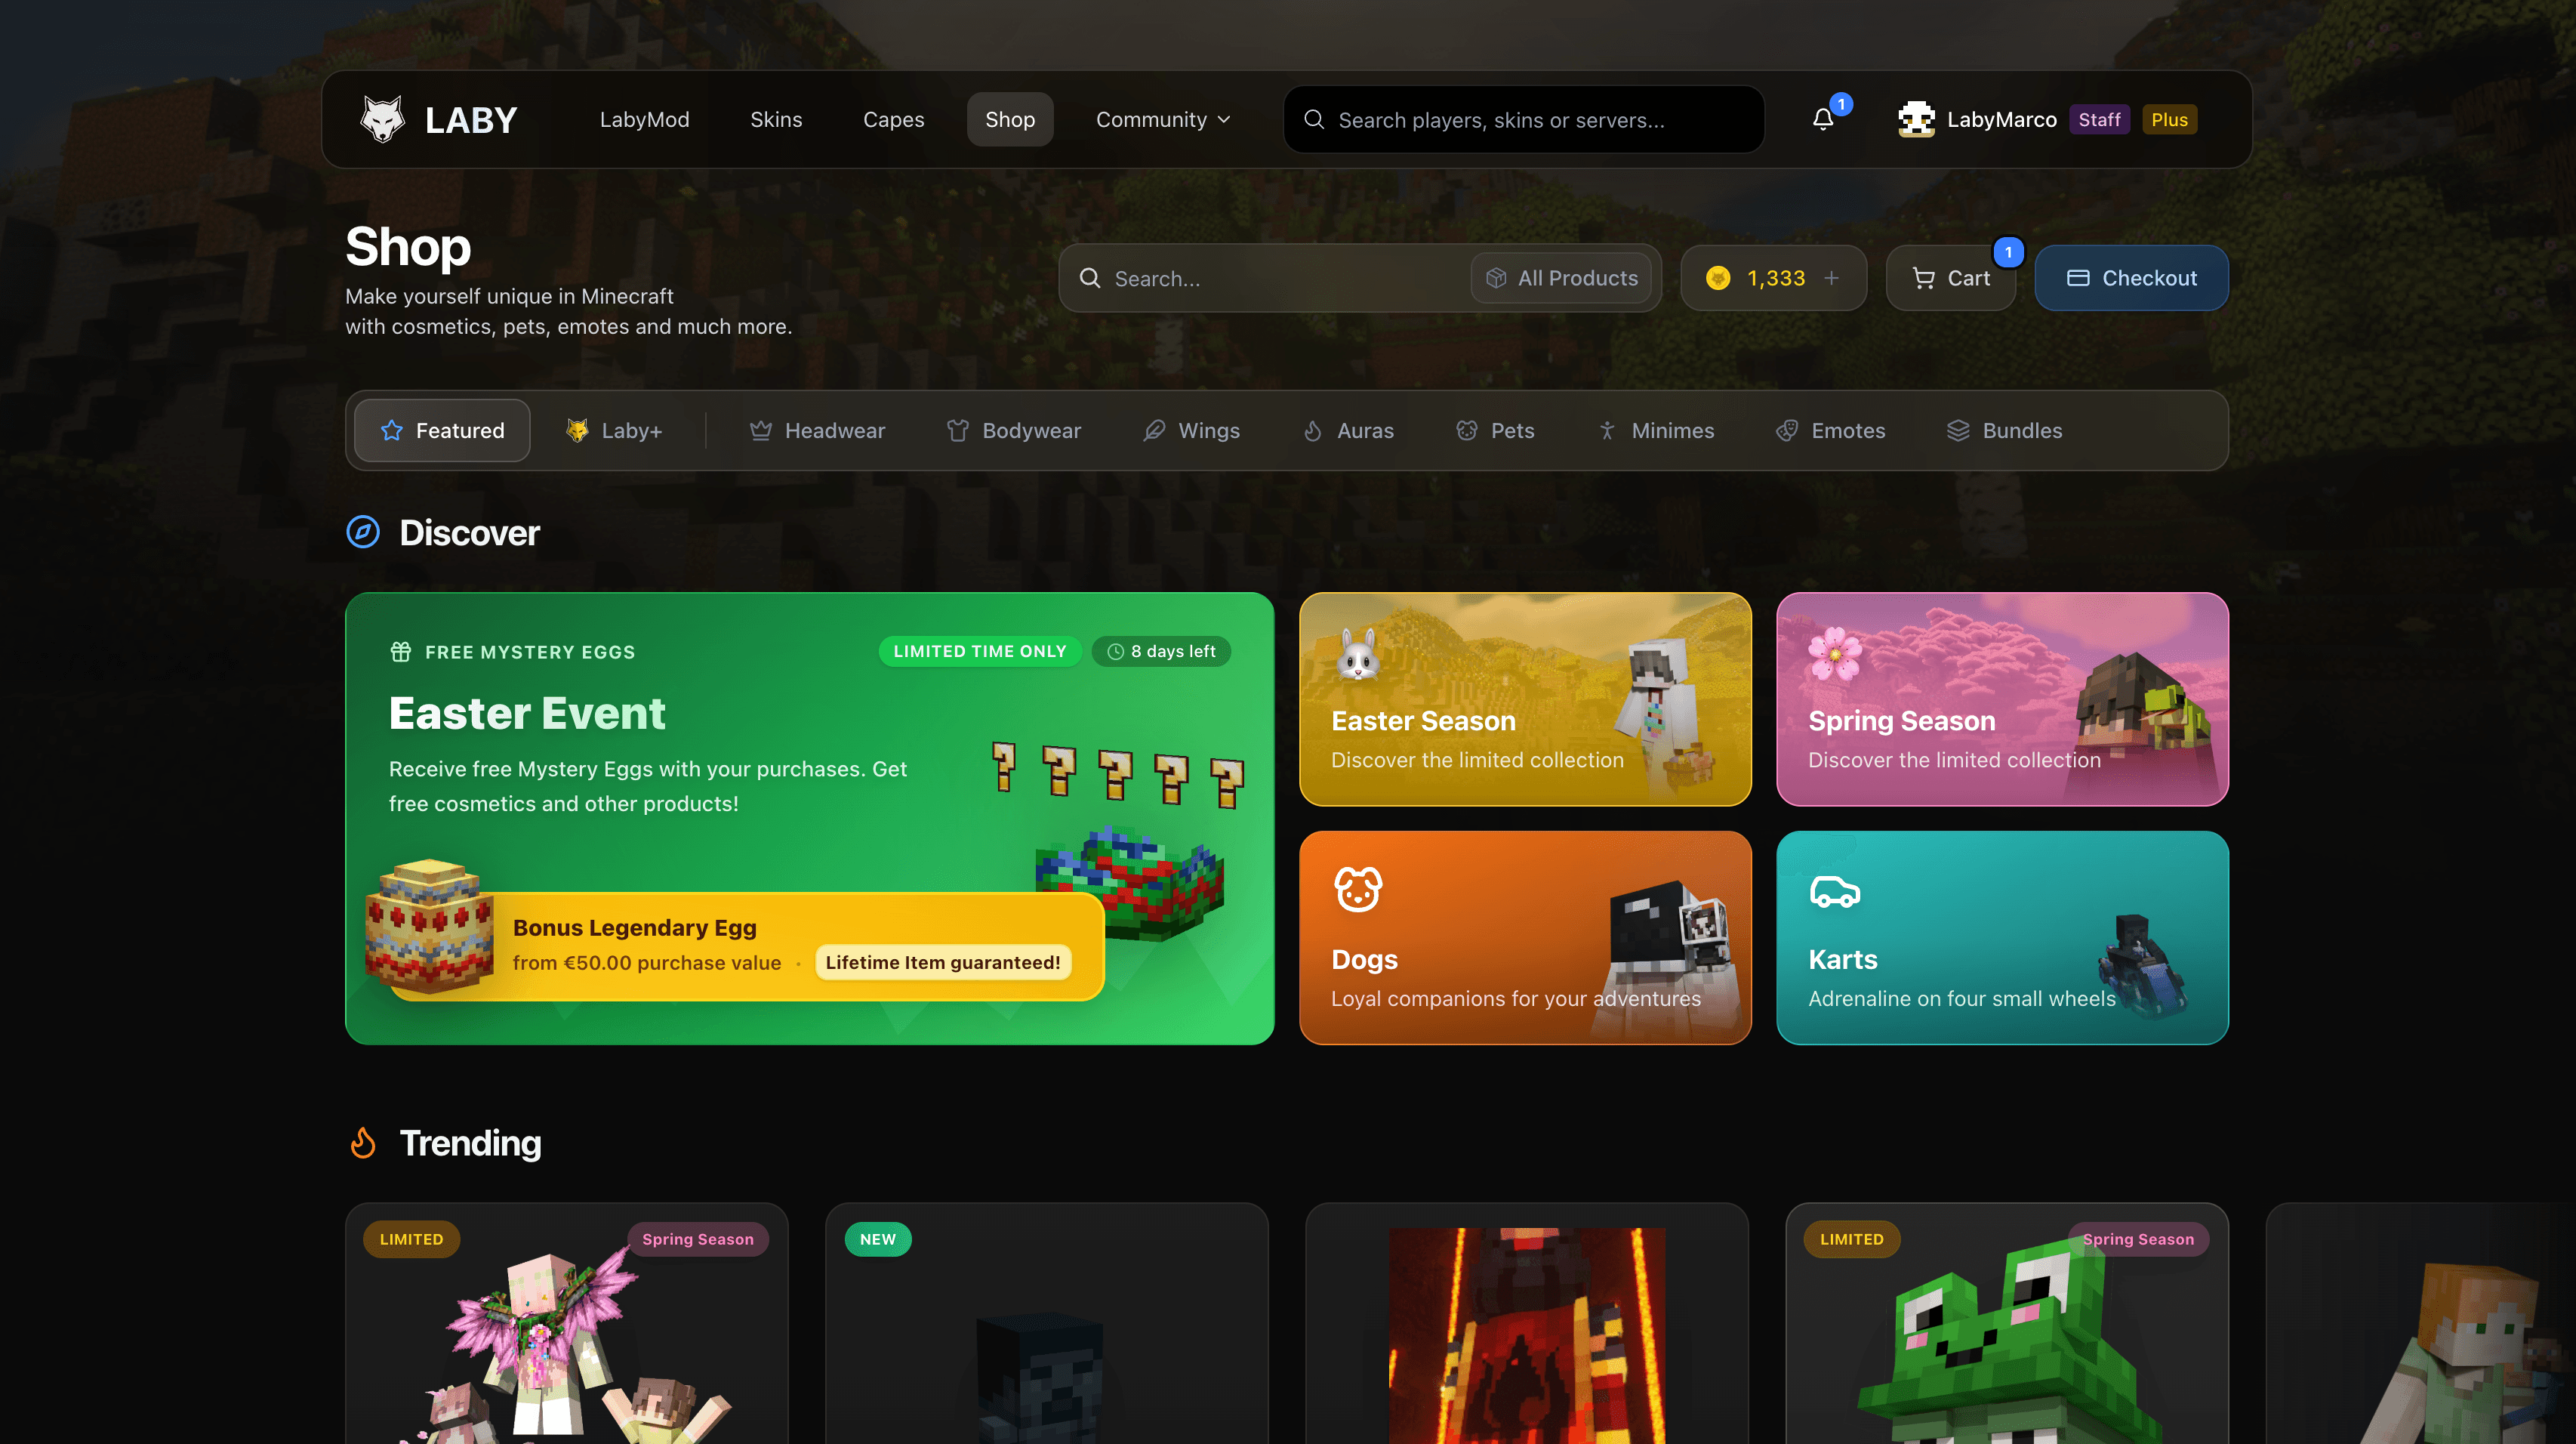Viewport: 2576px width, 1444px height.
Task: Click the LabyMarco avatar icon
Action: [x=1916, y=120]
